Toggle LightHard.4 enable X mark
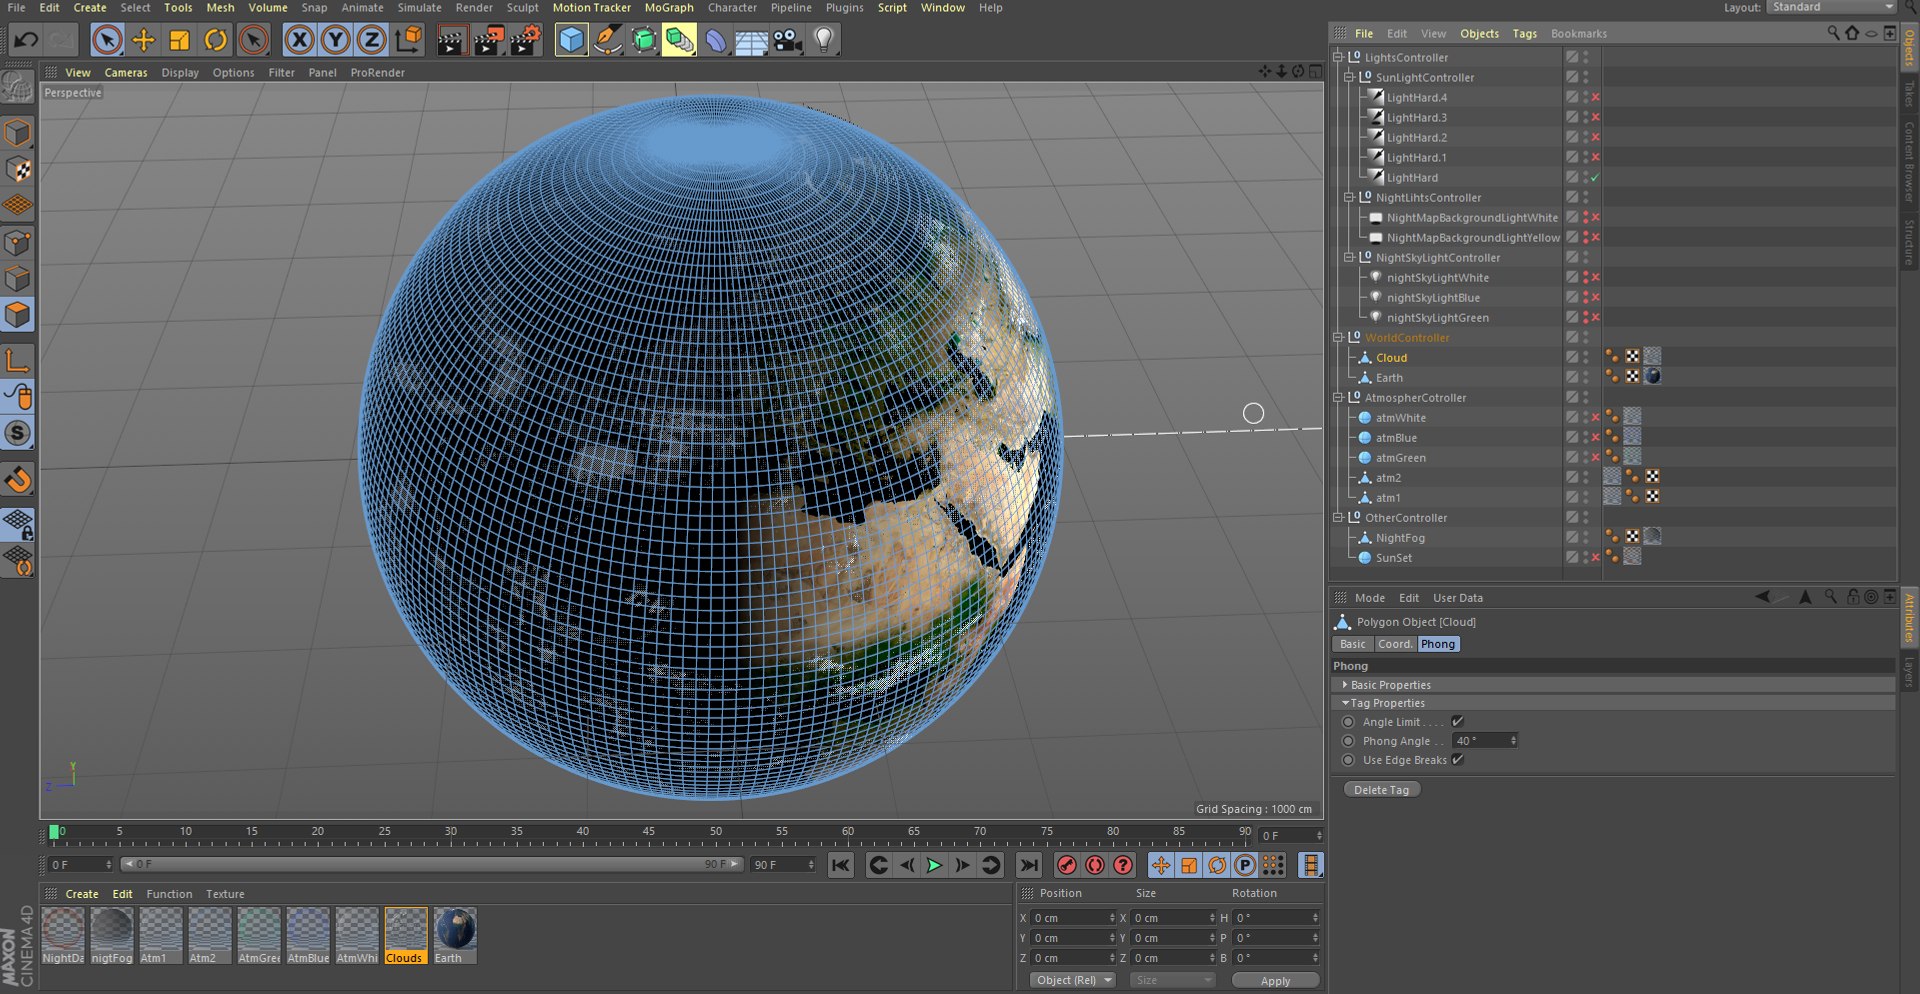1920x994 pixels. pos(1595,98)
